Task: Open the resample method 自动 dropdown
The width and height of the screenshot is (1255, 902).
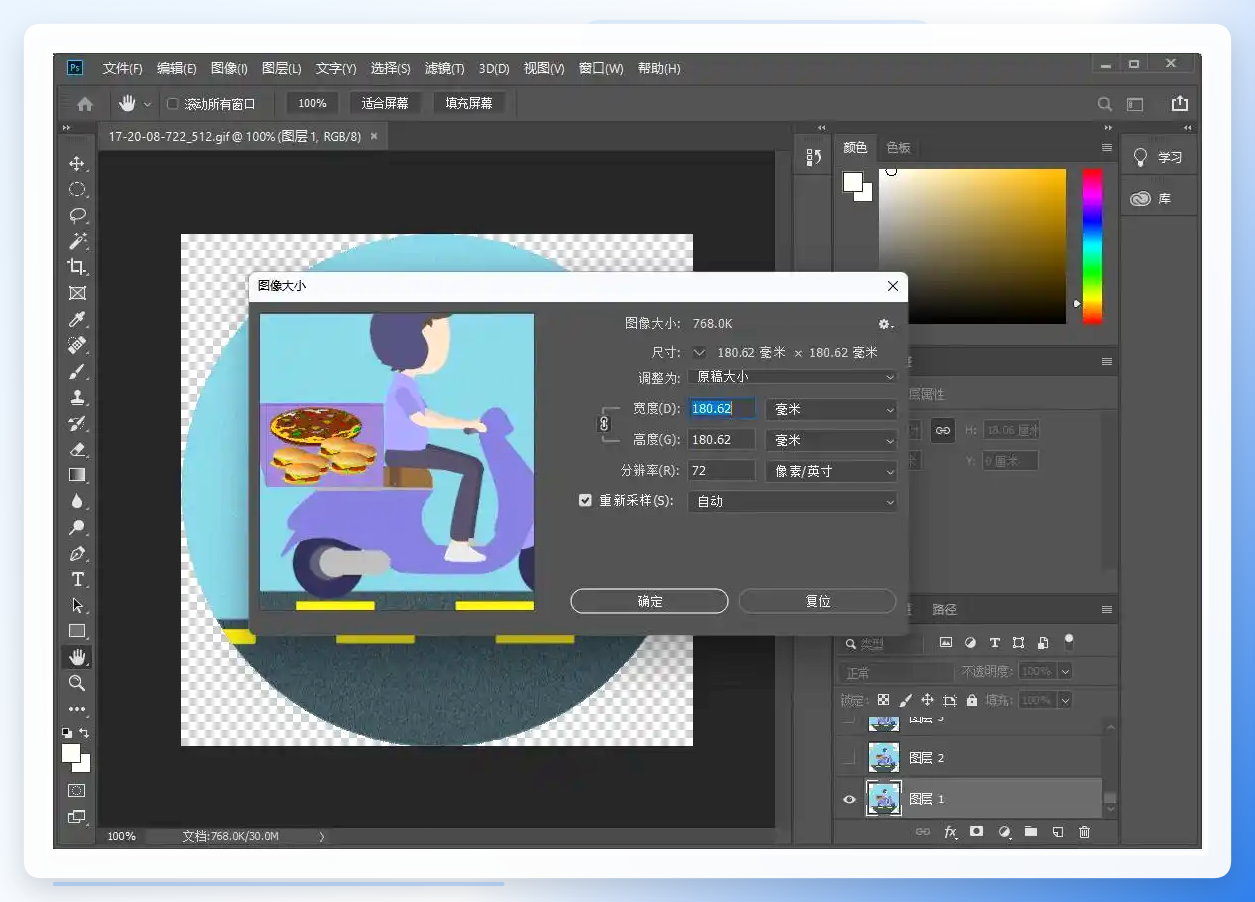Action: point(792,501)
